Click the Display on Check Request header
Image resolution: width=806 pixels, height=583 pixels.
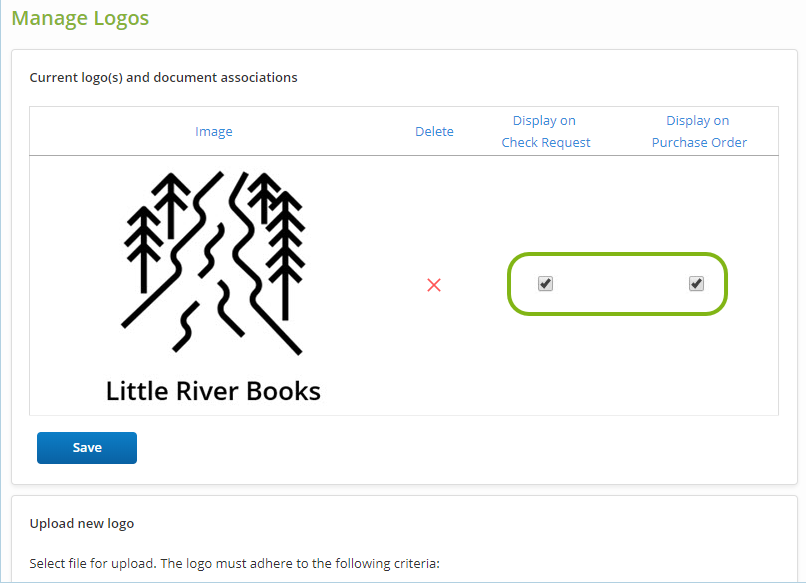pos(545,131)
